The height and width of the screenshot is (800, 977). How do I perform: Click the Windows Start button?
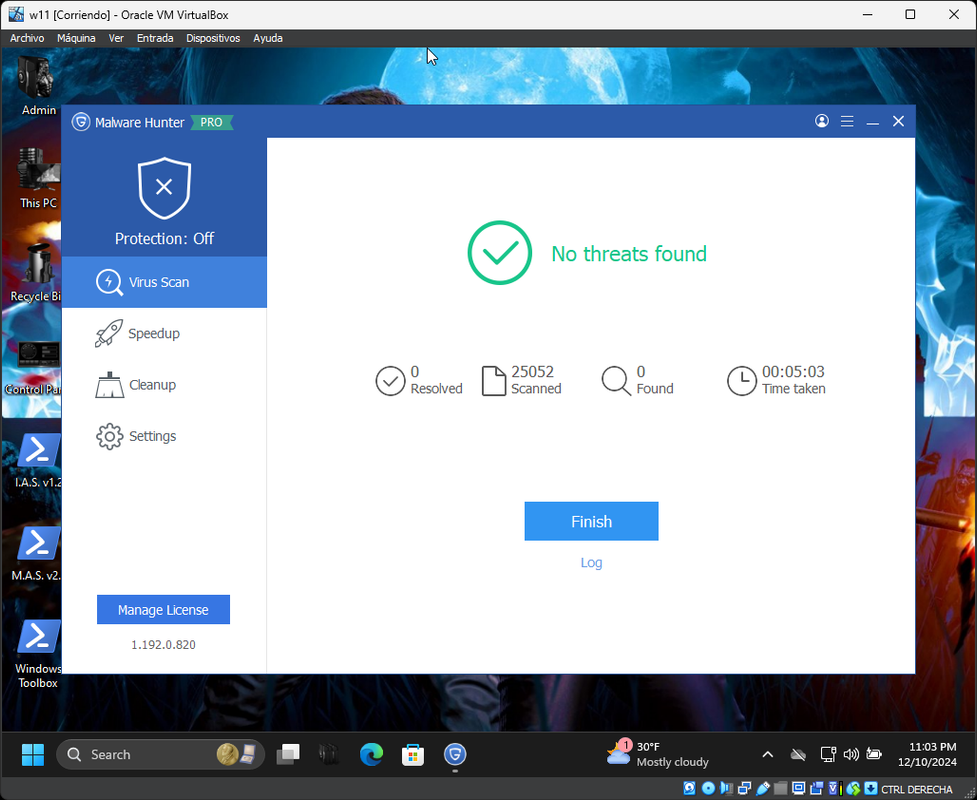coord(32,755)
